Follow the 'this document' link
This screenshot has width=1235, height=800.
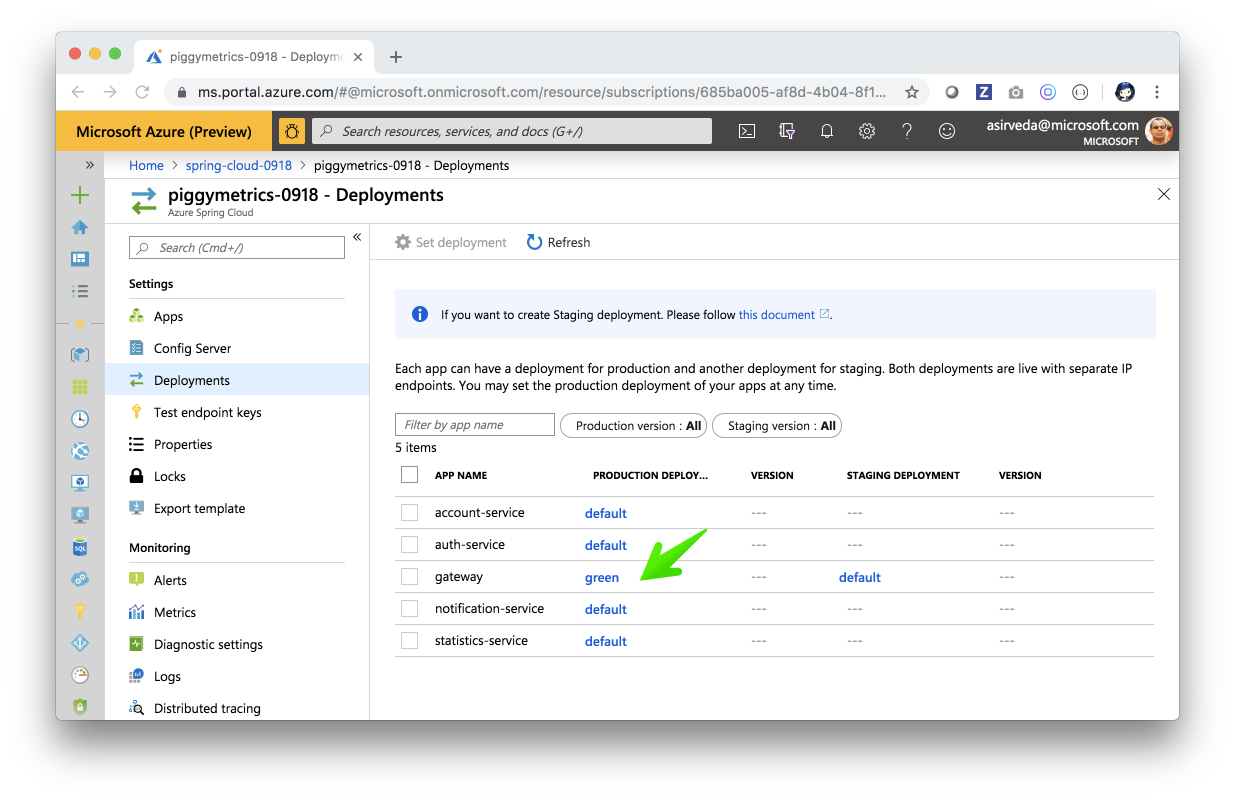click(x=777, y=315)
